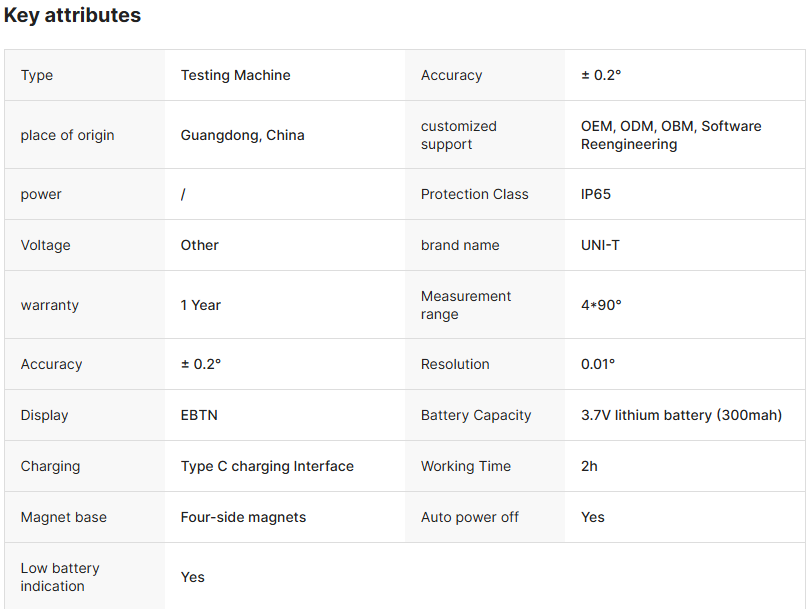807x609 pixels.
Task: Click the Protection Class label
Action: click(x=474, y=194)
